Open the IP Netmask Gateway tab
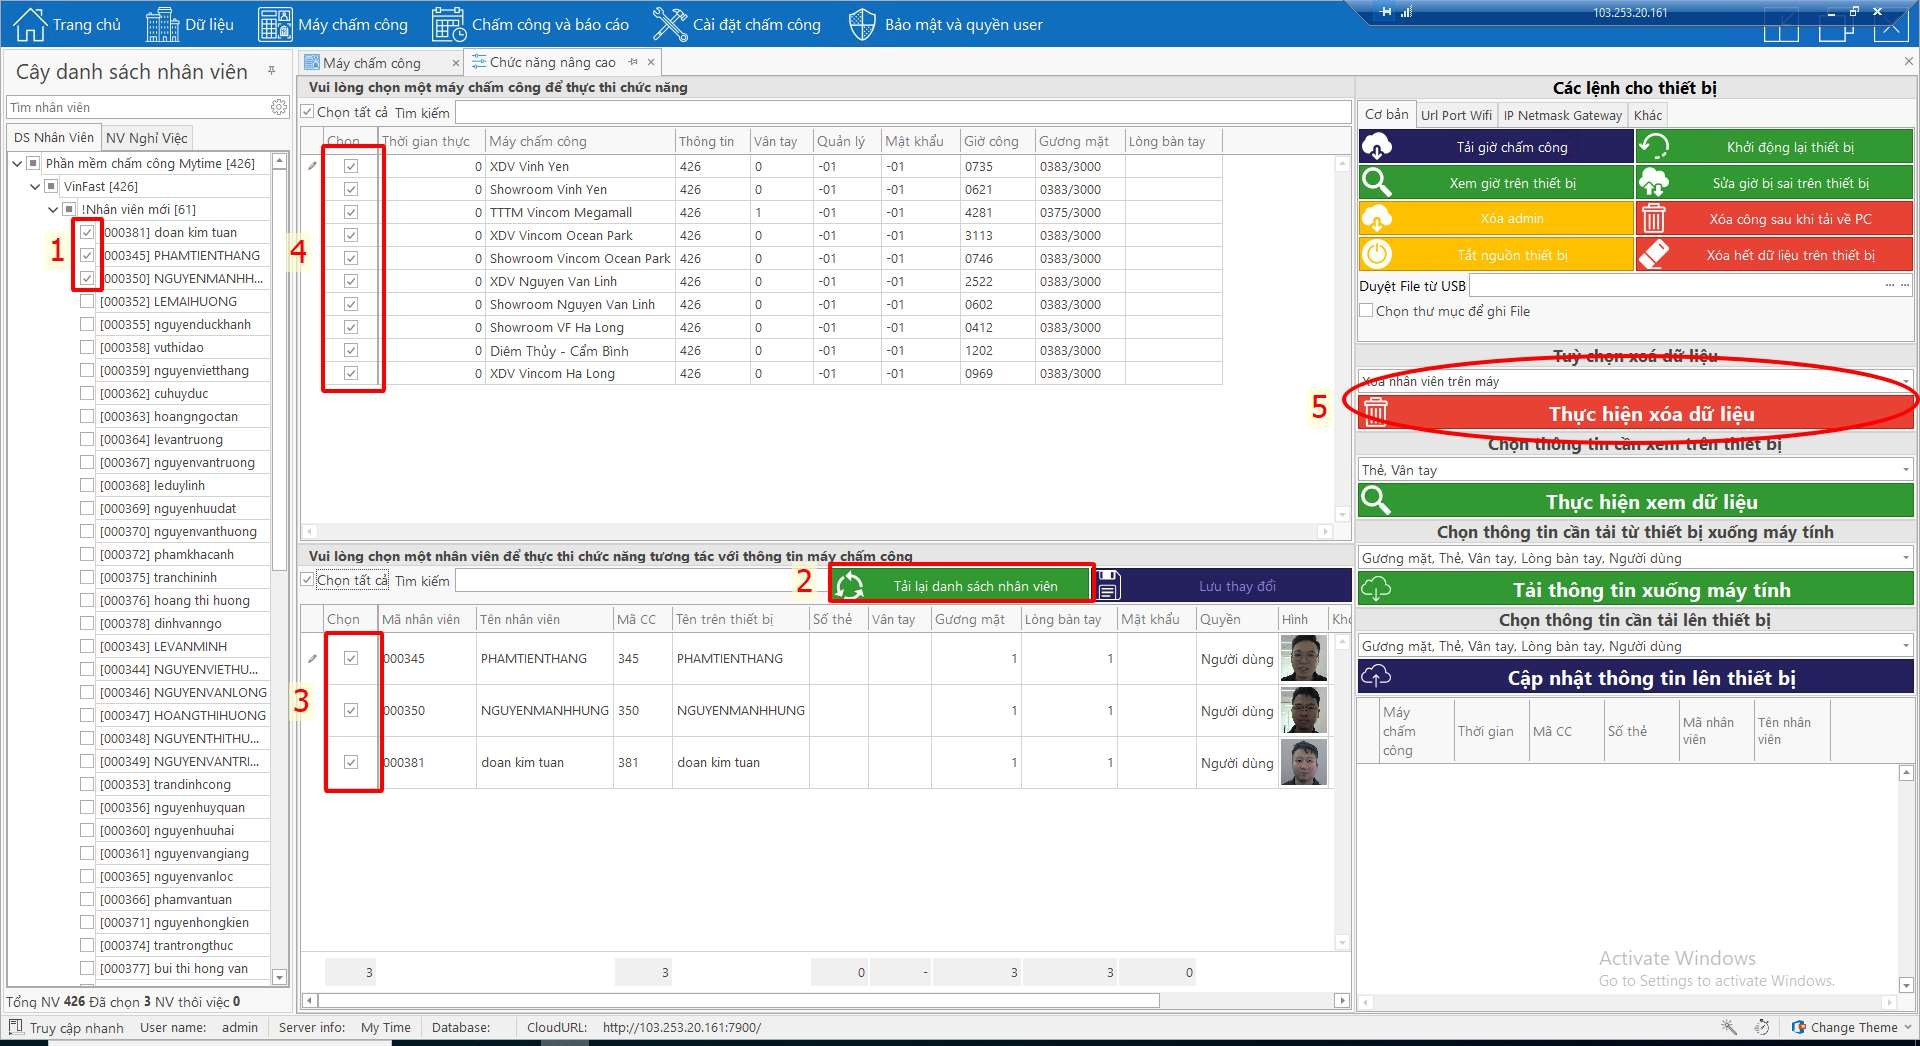The image size is (1920, 1046). tap(1562, 115)
